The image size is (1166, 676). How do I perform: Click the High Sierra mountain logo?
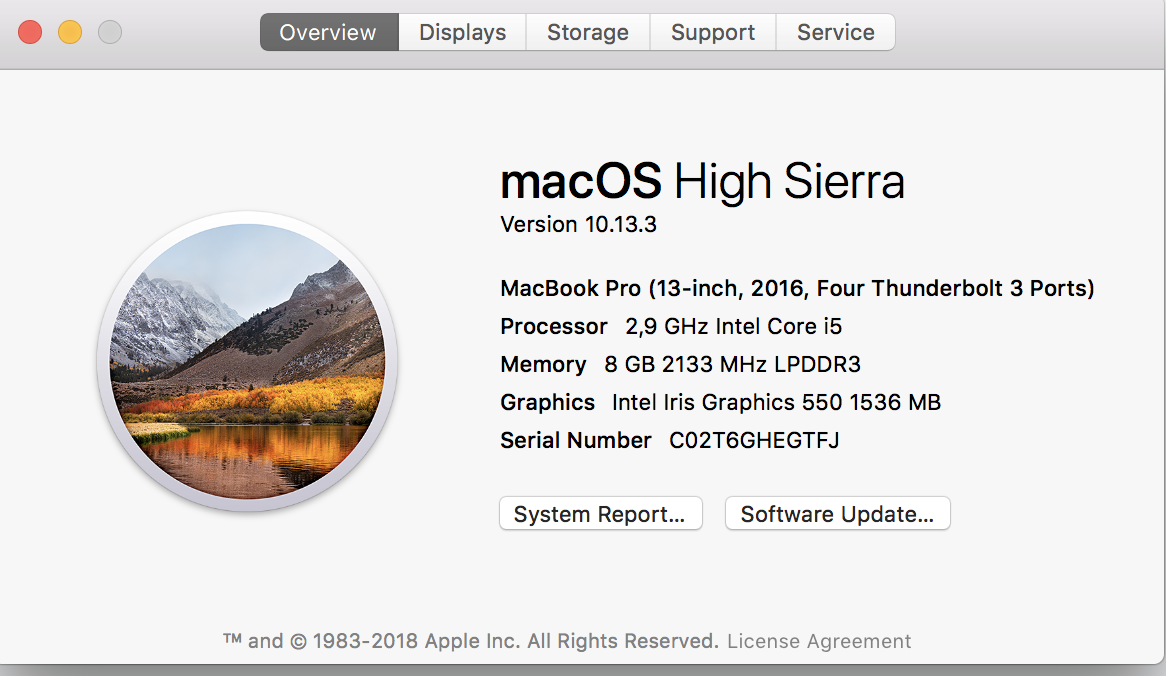click(x=248, y=361)
